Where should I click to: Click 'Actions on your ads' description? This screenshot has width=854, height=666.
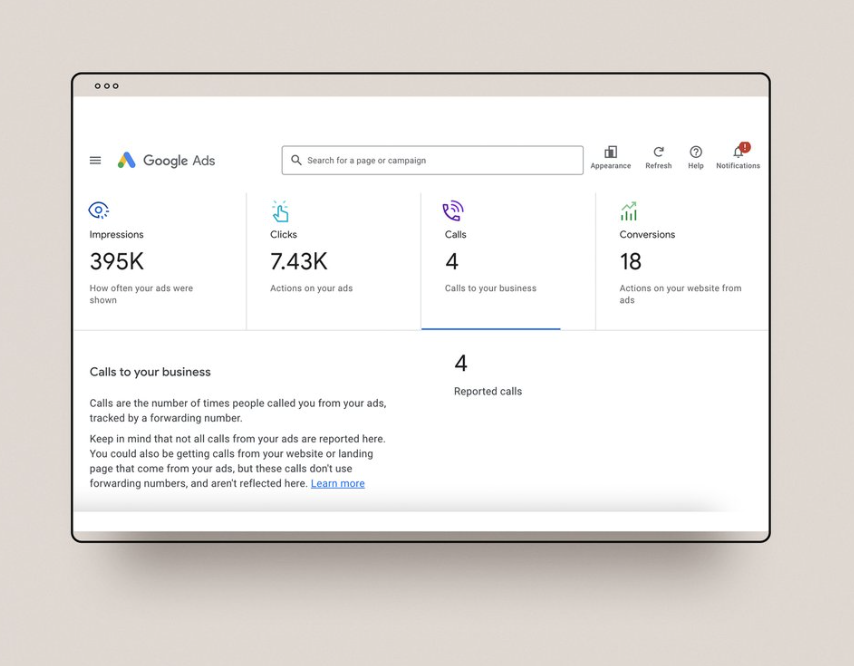312,288
